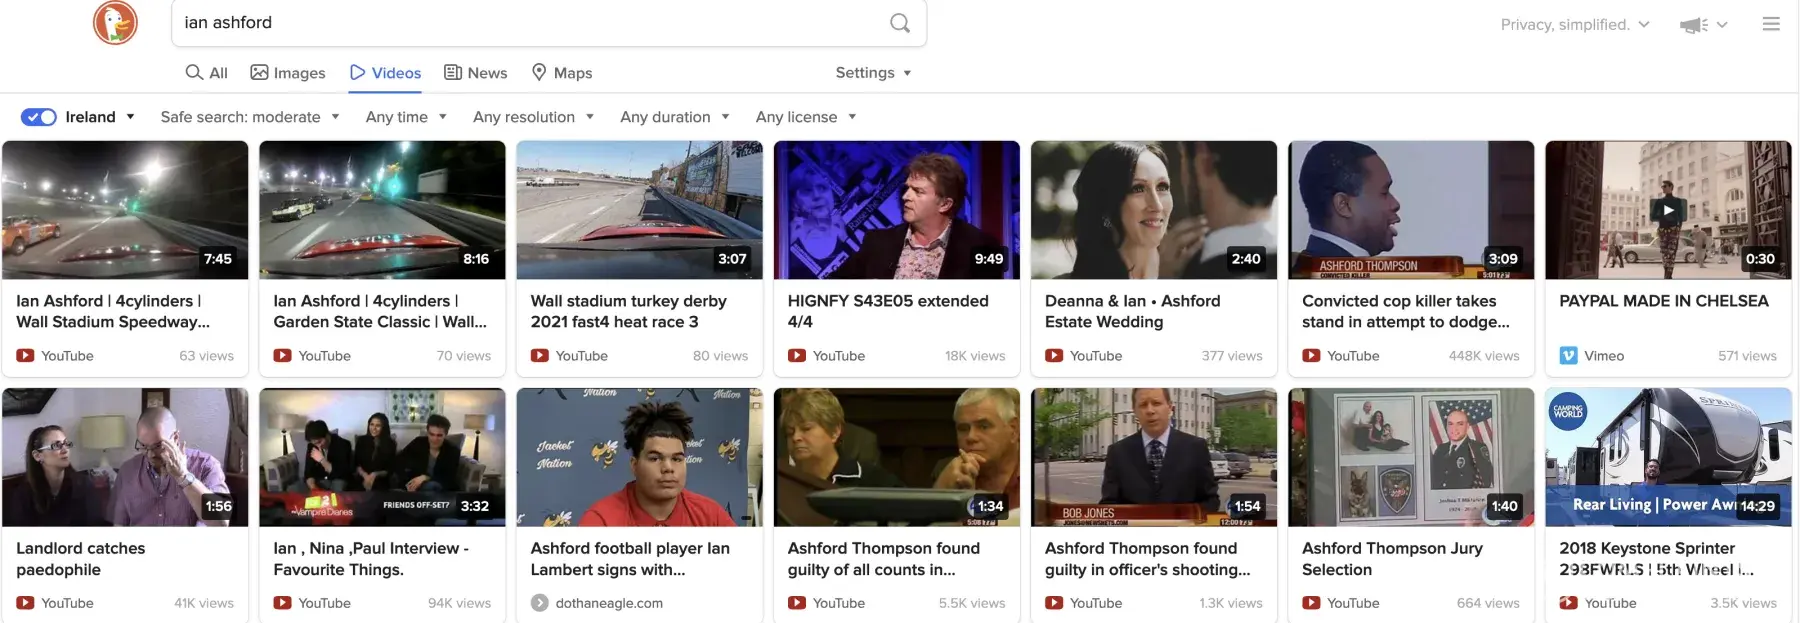1800x623 pixels.
Task: Click the Bob Jones reporter 1:54 thumbnail
Action: [x=1153, y=457]
